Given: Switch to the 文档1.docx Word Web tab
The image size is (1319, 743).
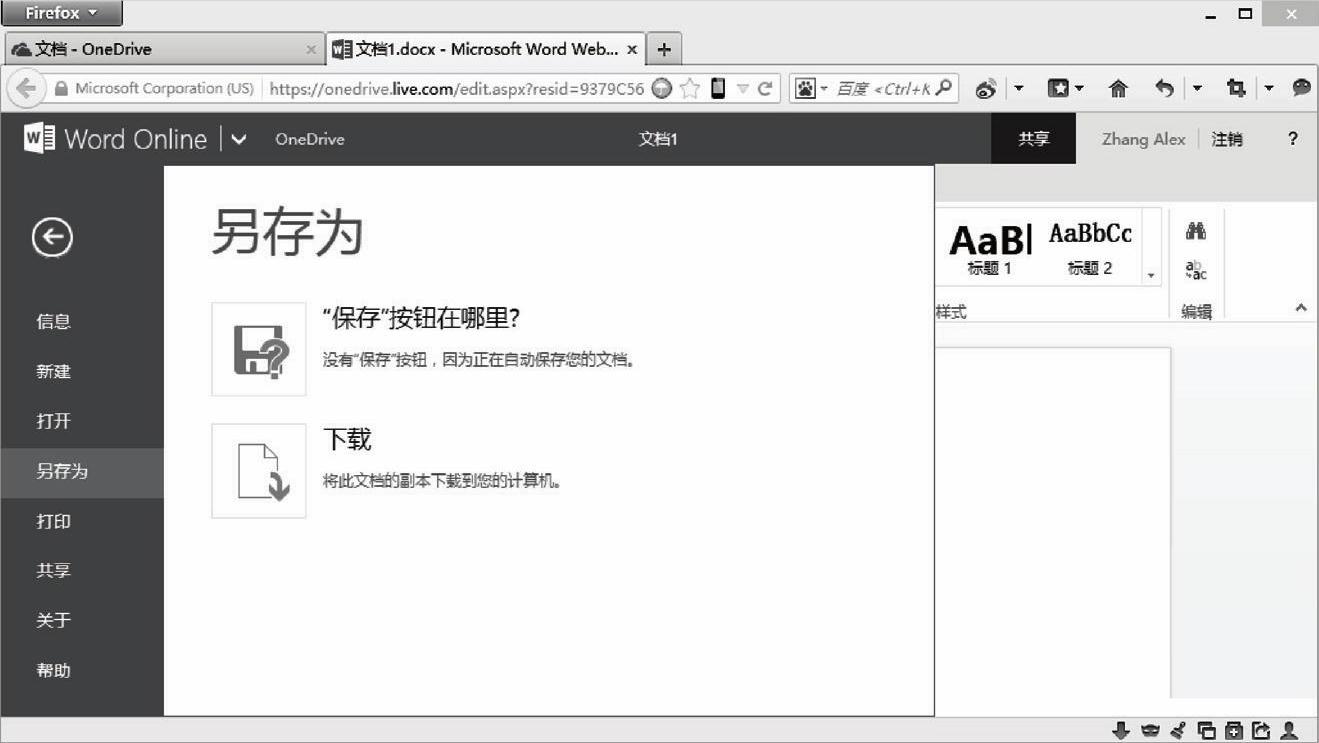Looking at the screenshot, I should tap(485, 49).
